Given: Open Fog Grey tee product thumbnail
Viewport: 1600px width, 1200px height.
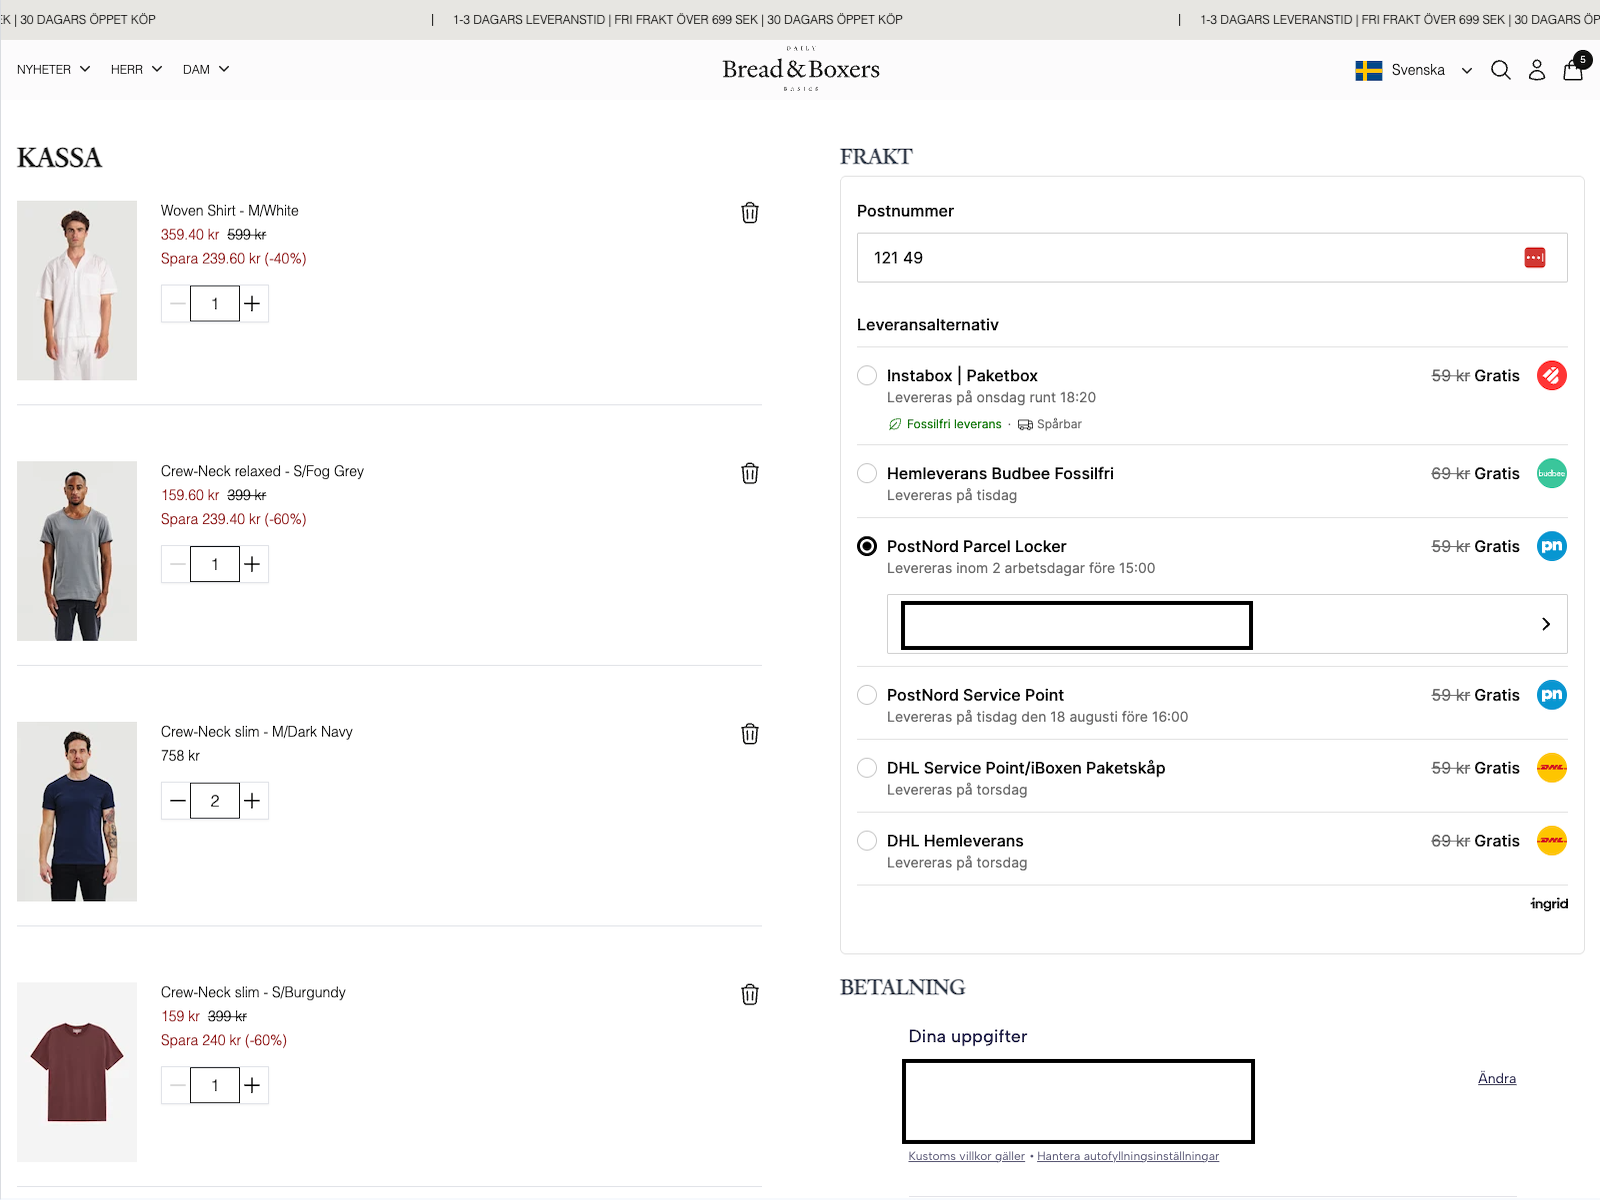Looking at the screenshot, I should click(77, 551).
